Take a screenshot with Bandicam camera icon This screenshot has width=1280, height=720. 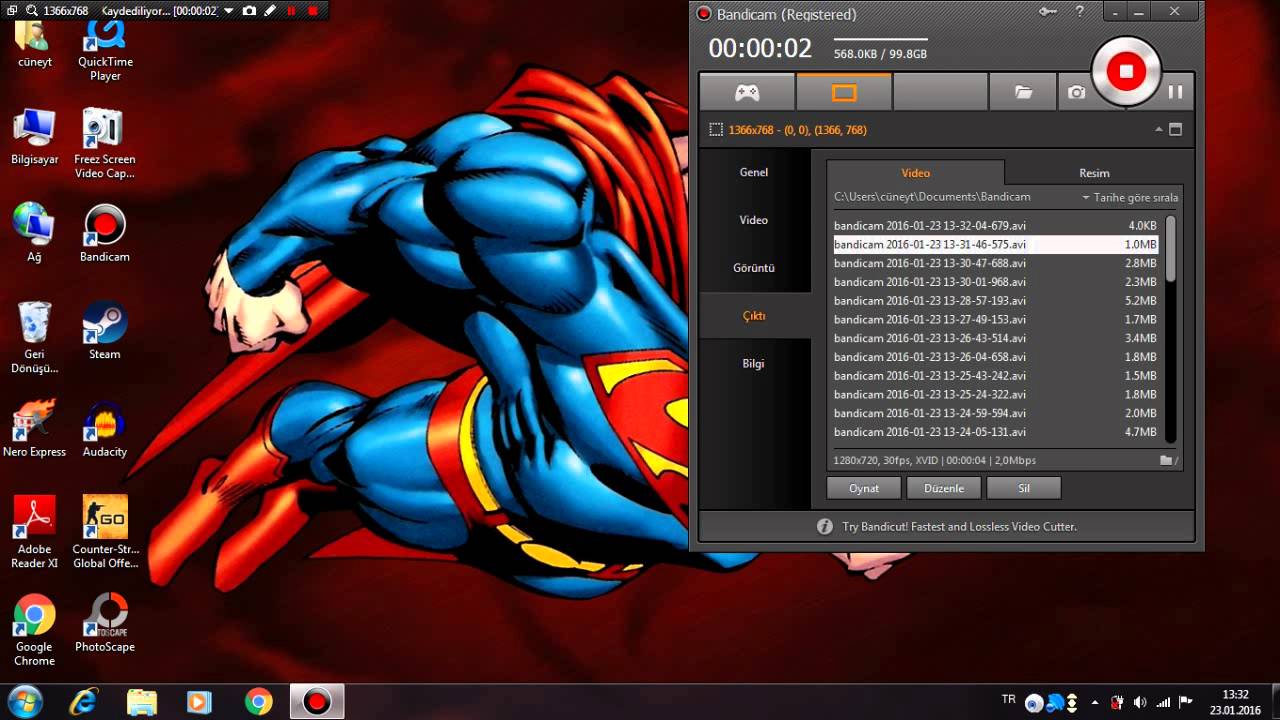1076,92
